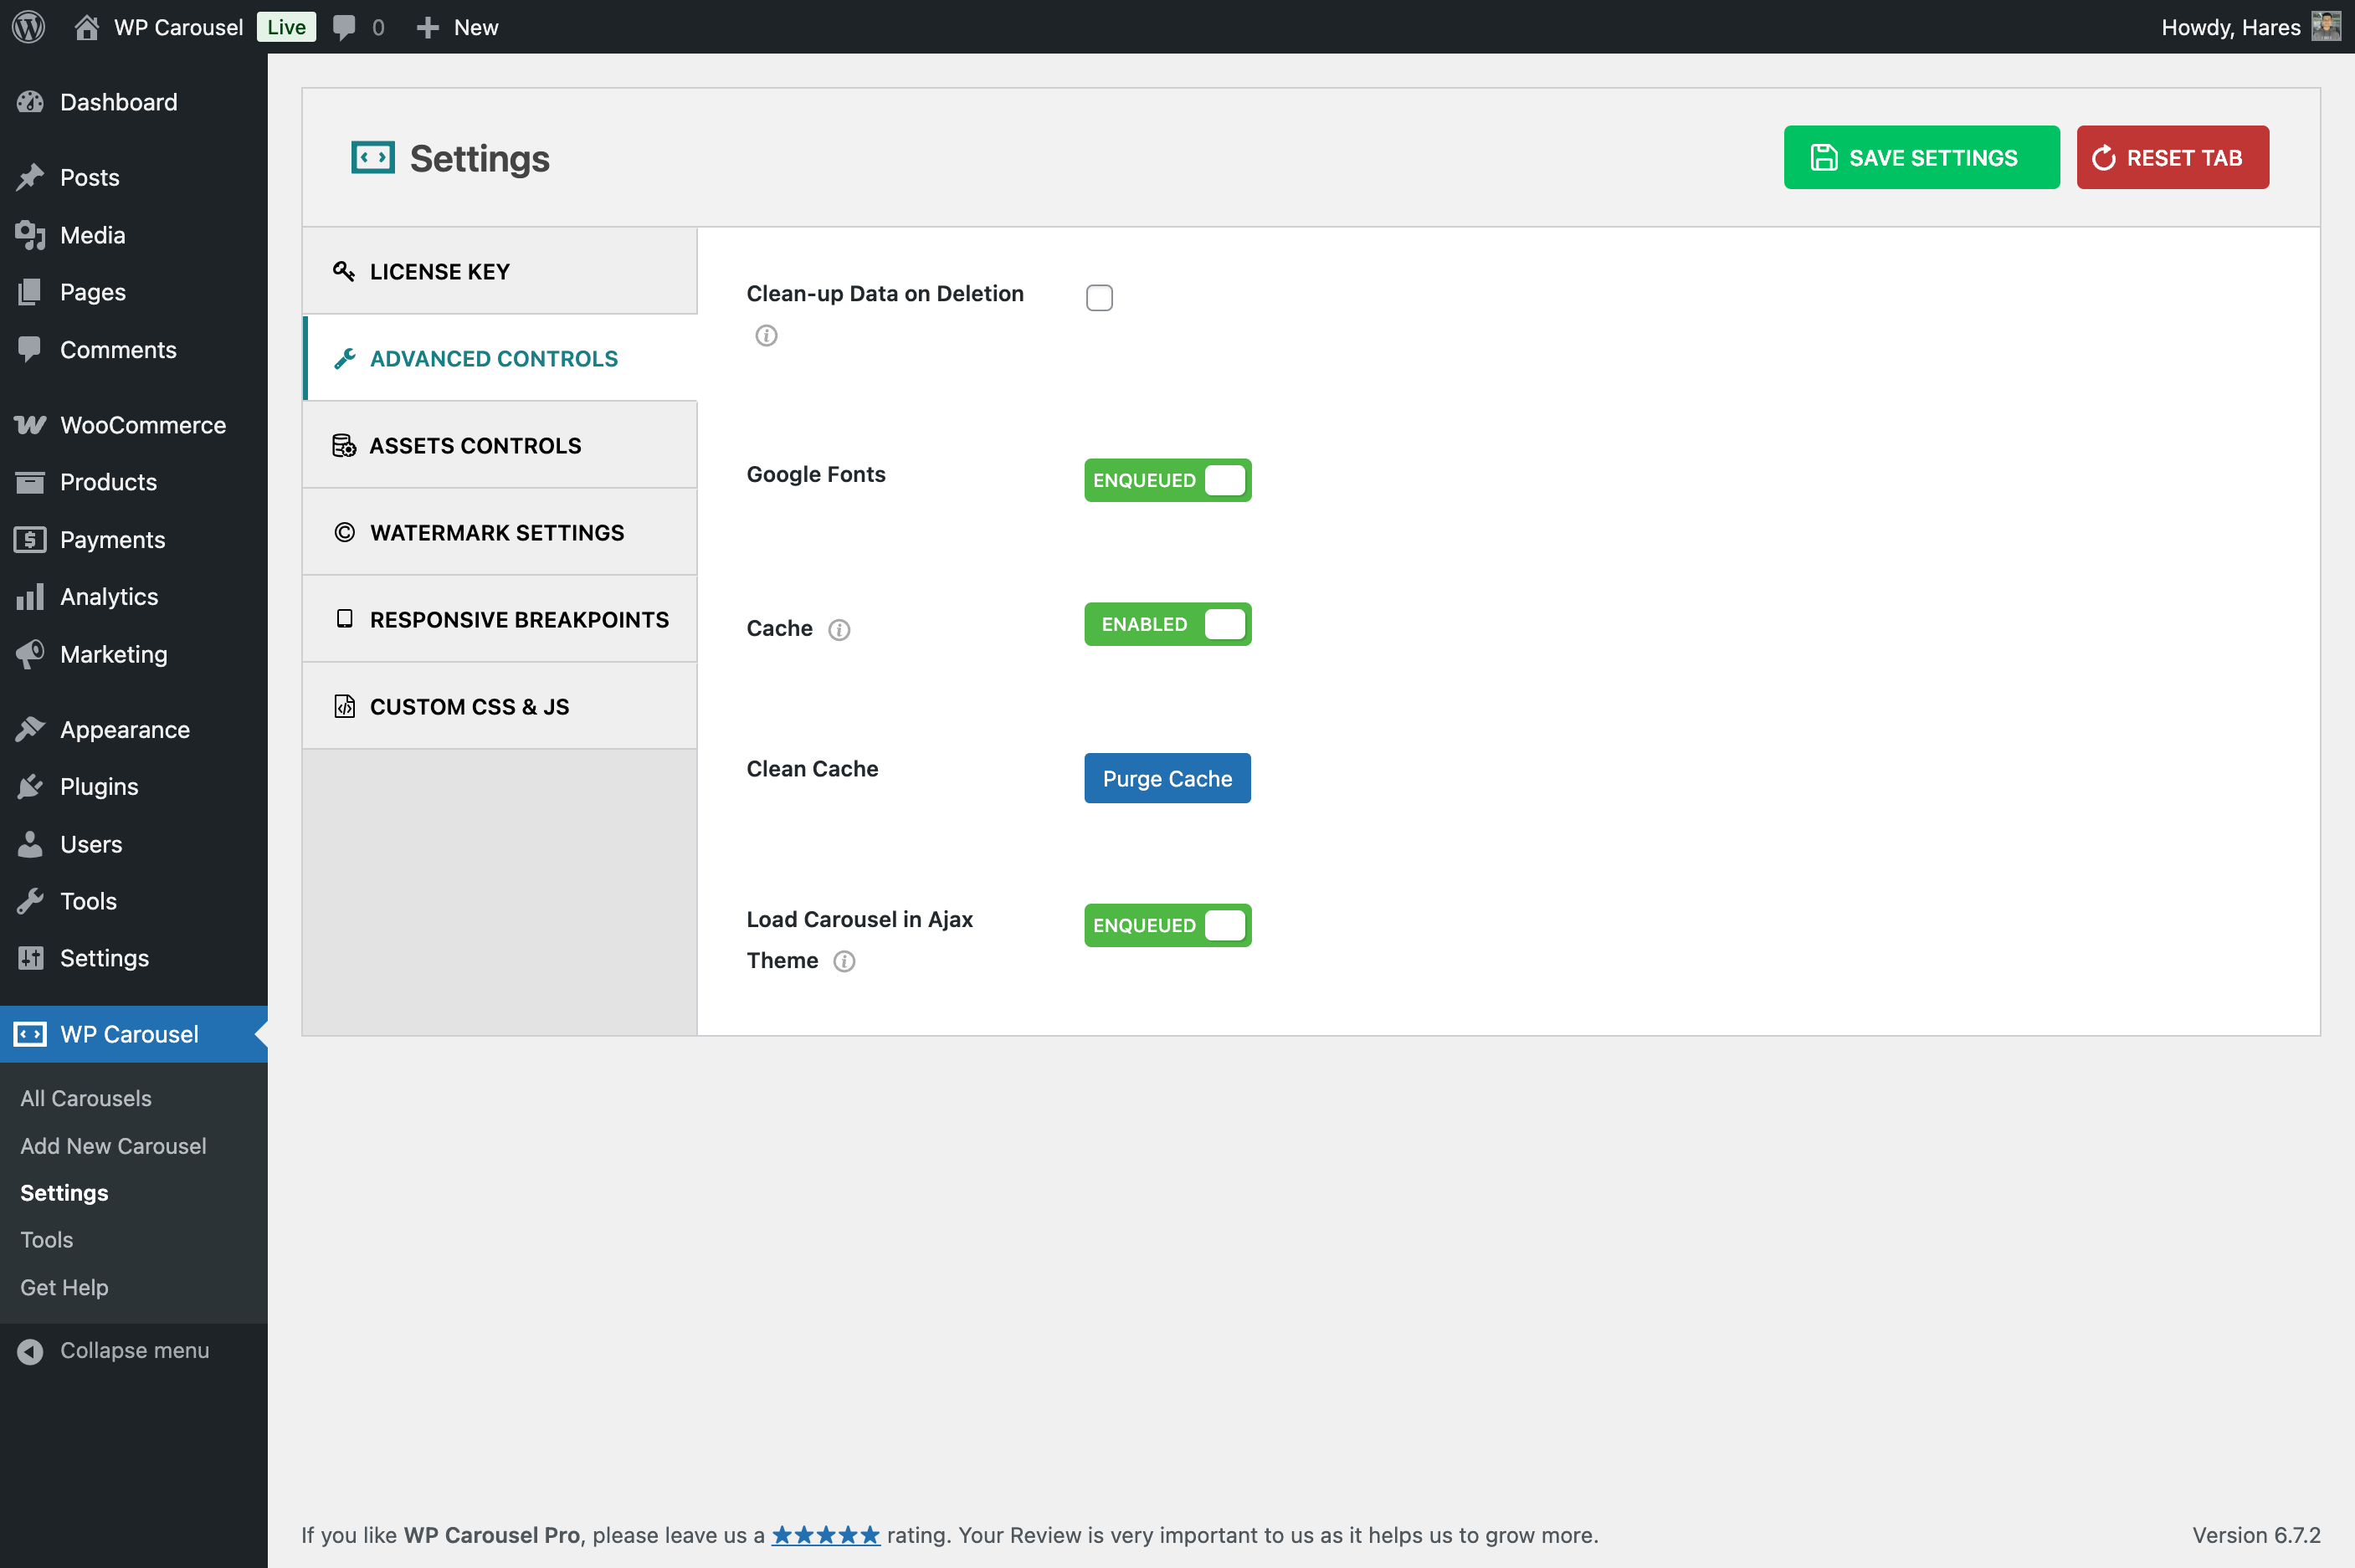Click info icon next to Cache

click(x=839, y=629)
